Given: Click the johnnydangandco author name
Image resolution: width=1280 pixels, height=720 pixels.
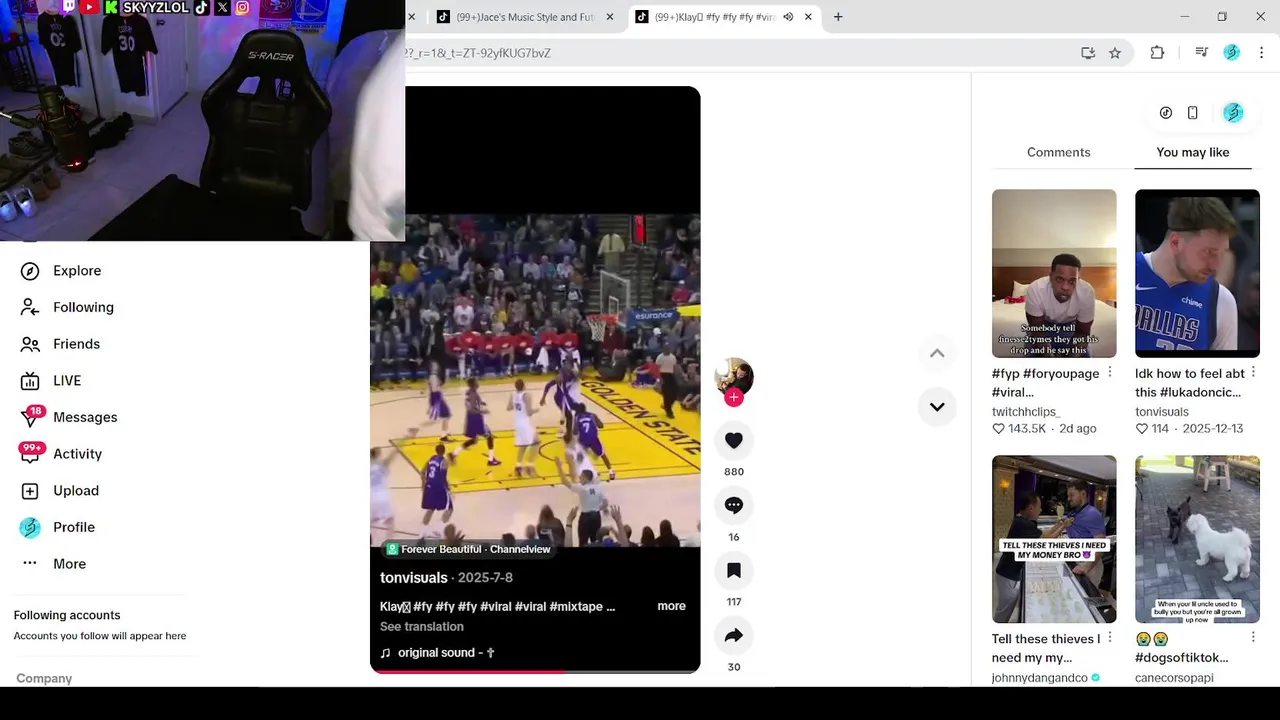Looking at the screenshot, I should click(x=1040, y=678).
